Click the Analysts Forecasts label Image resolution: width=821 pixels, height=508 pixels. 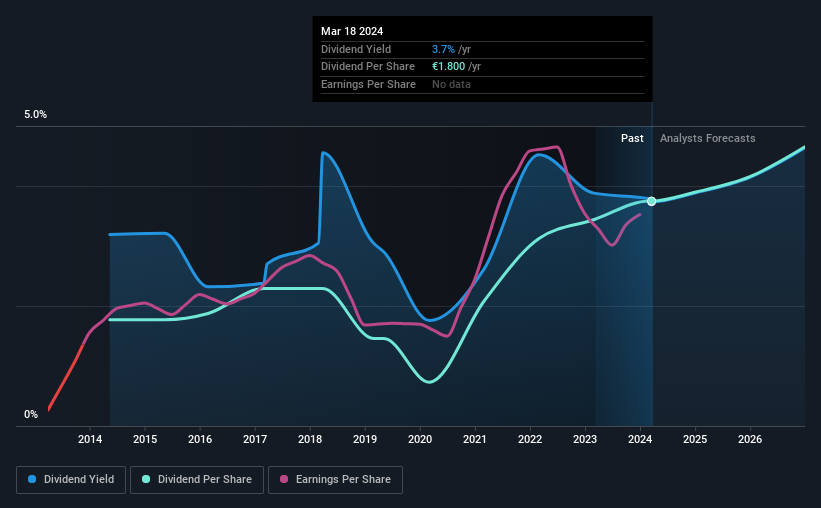coord(707,138)
